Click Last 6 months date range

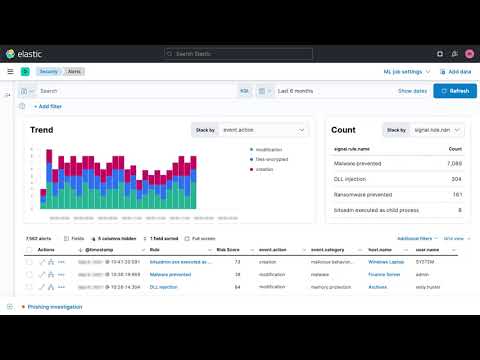[x=295, y=91]
